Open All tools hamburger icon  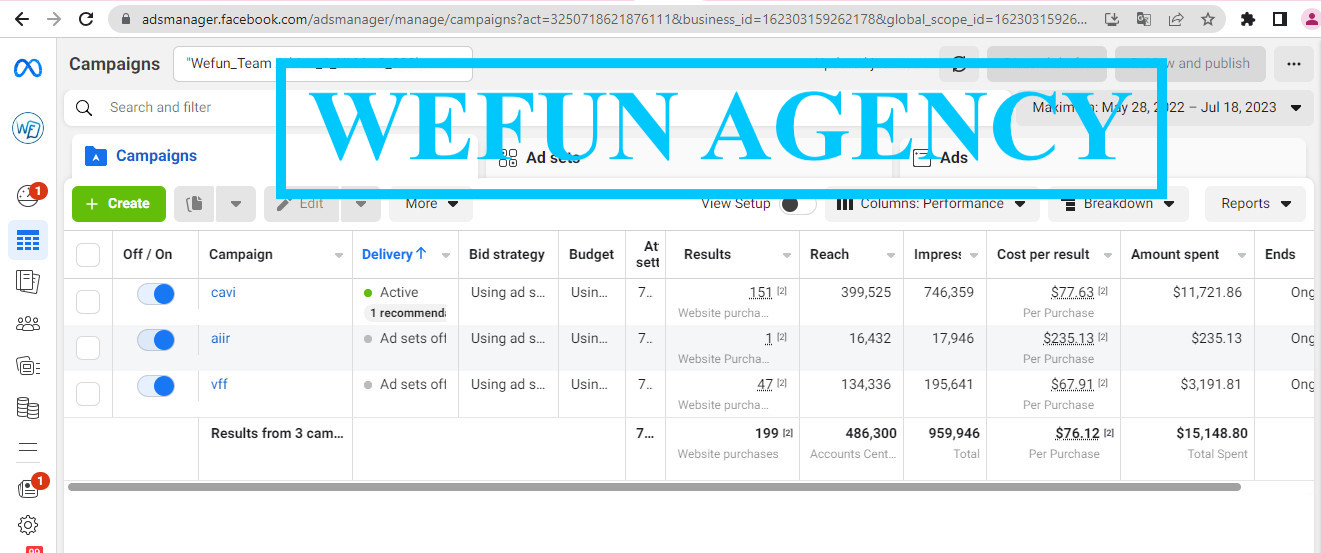pos(28,447)
